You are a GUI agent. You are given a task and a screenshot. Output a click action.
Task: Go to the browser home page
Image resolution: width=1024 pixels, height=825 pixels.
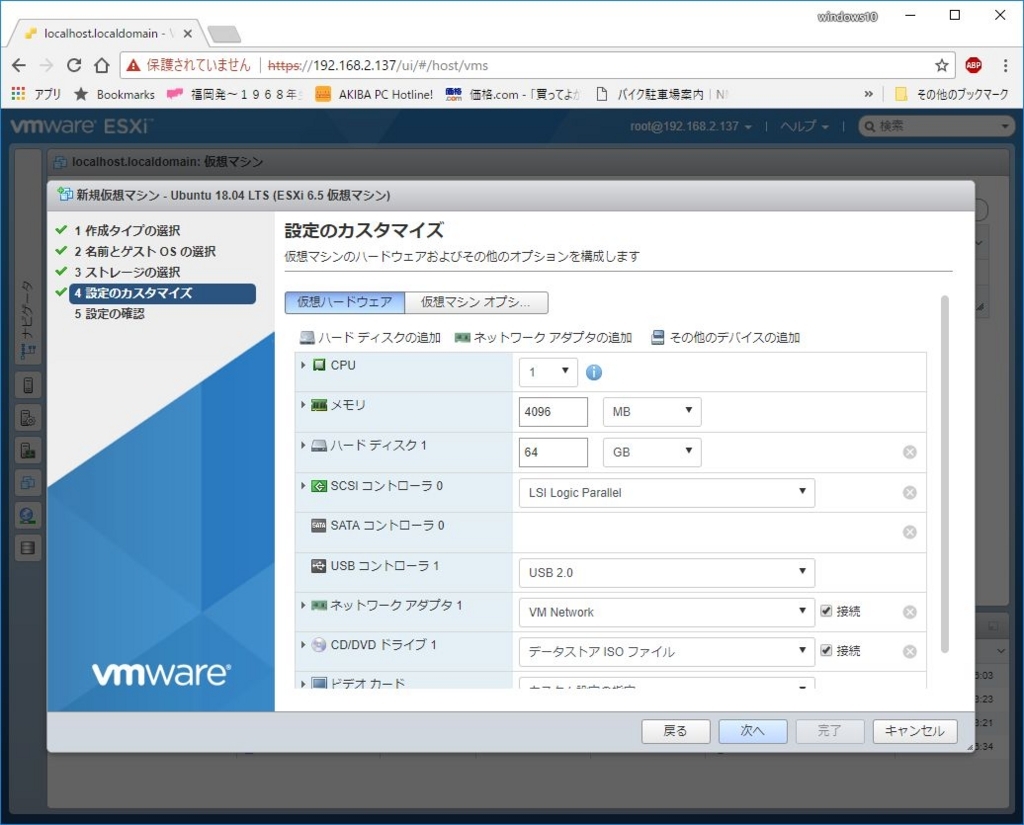[101, 65]
